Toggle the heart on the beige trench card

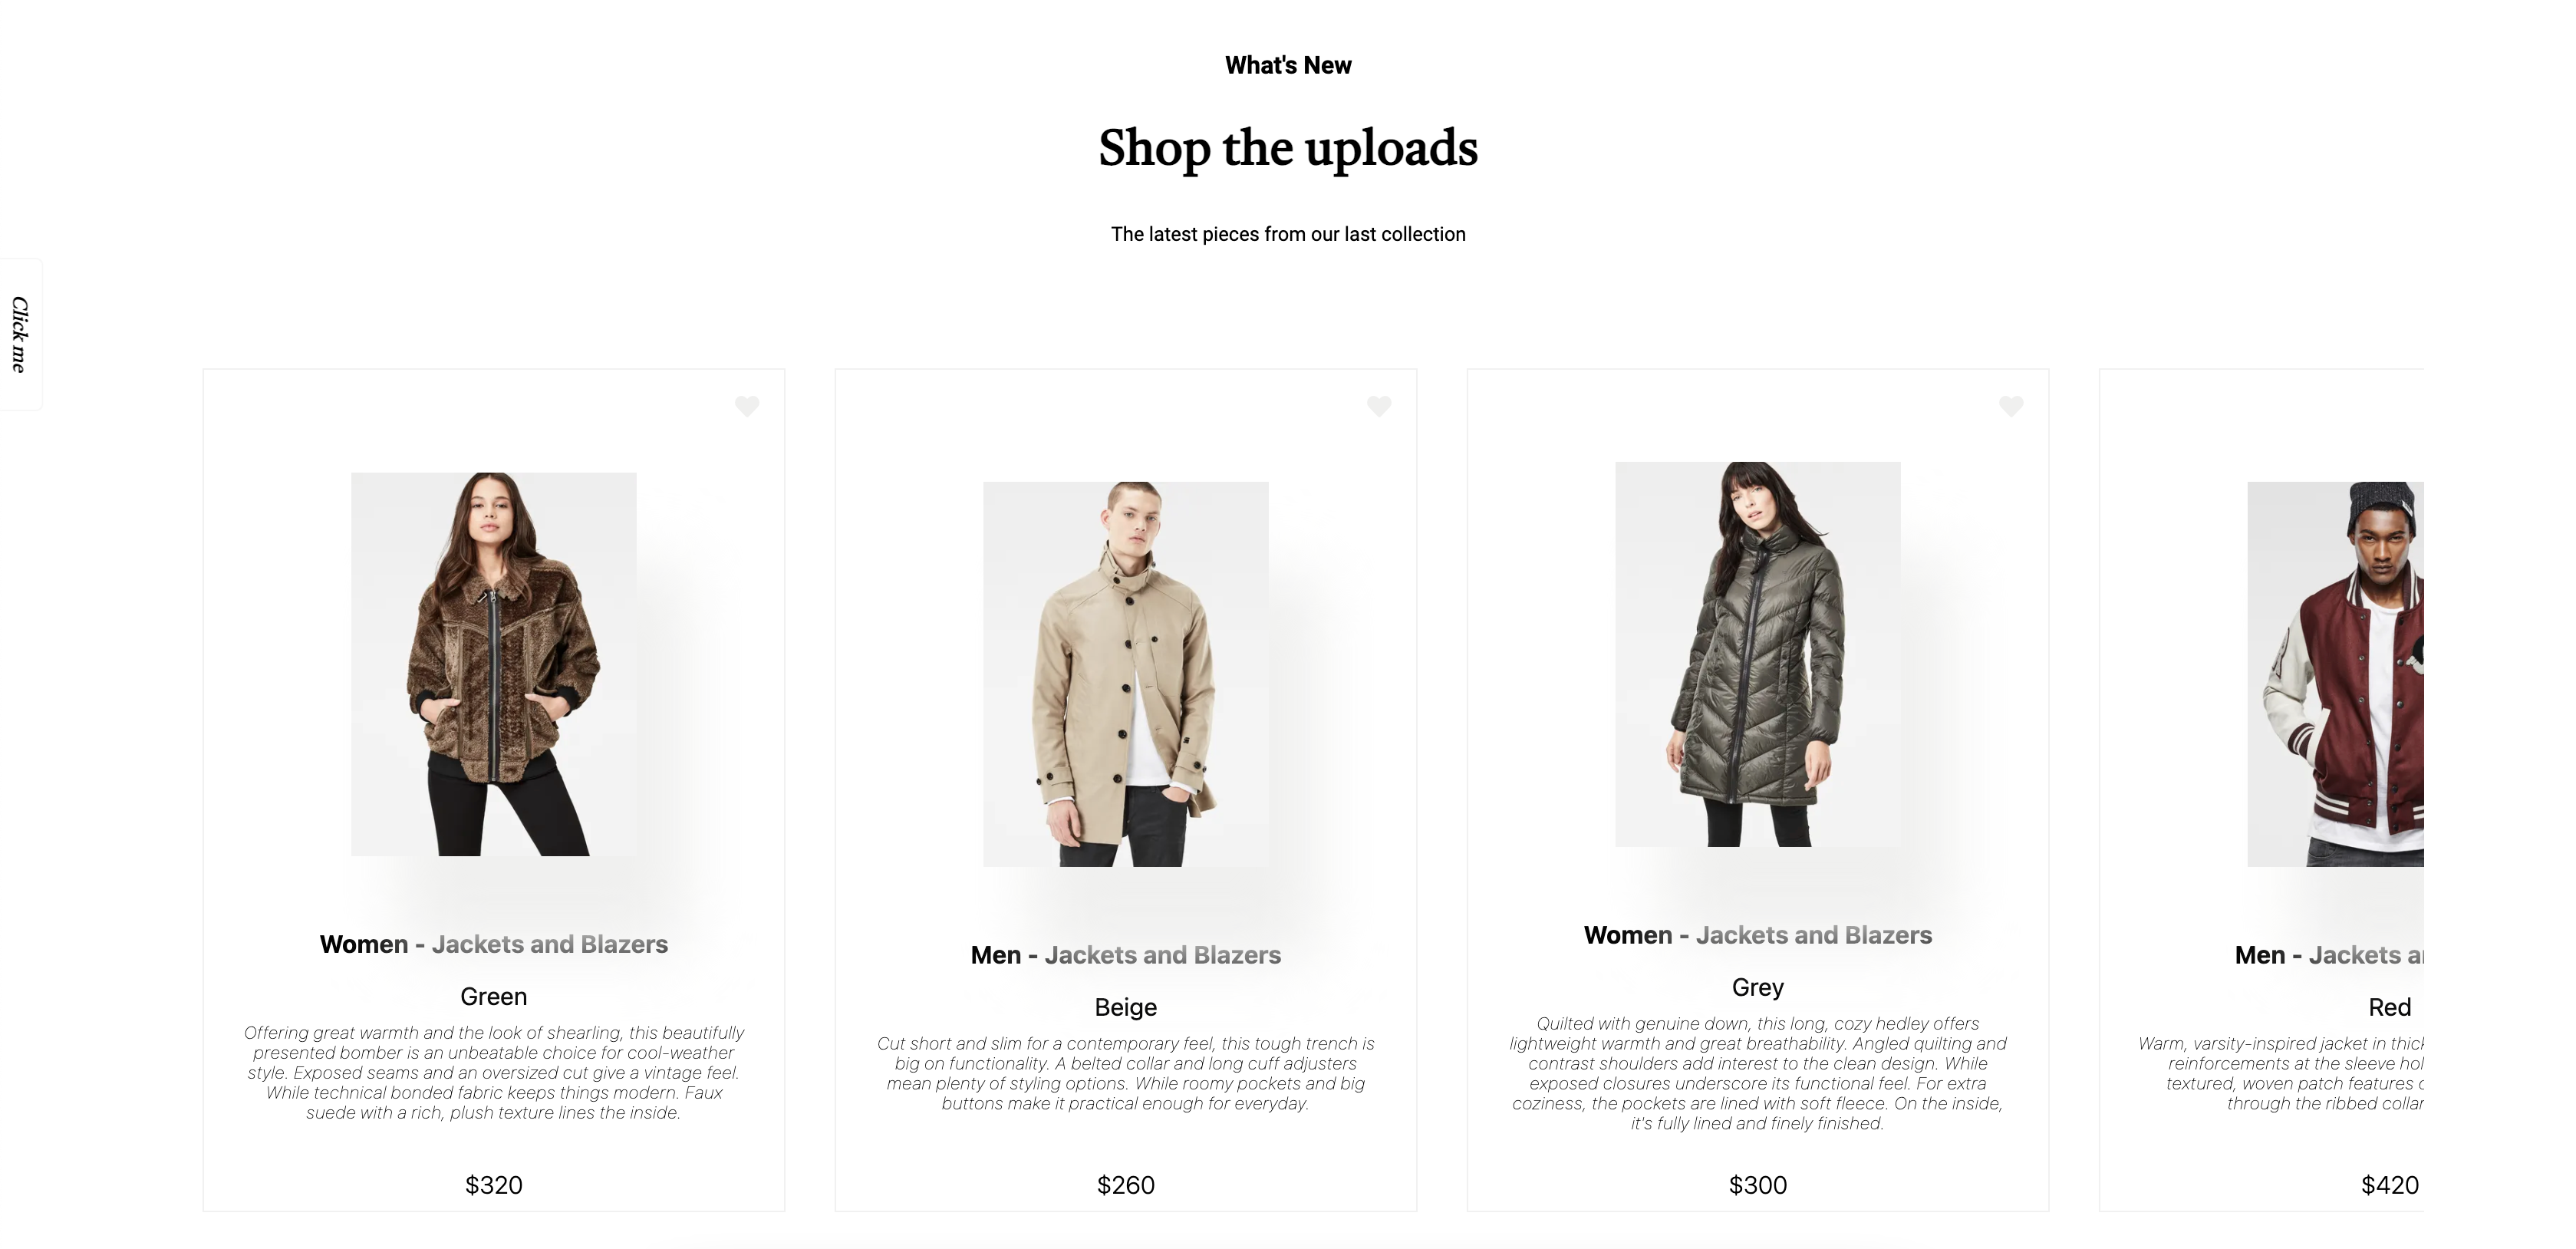(1378, 406)
